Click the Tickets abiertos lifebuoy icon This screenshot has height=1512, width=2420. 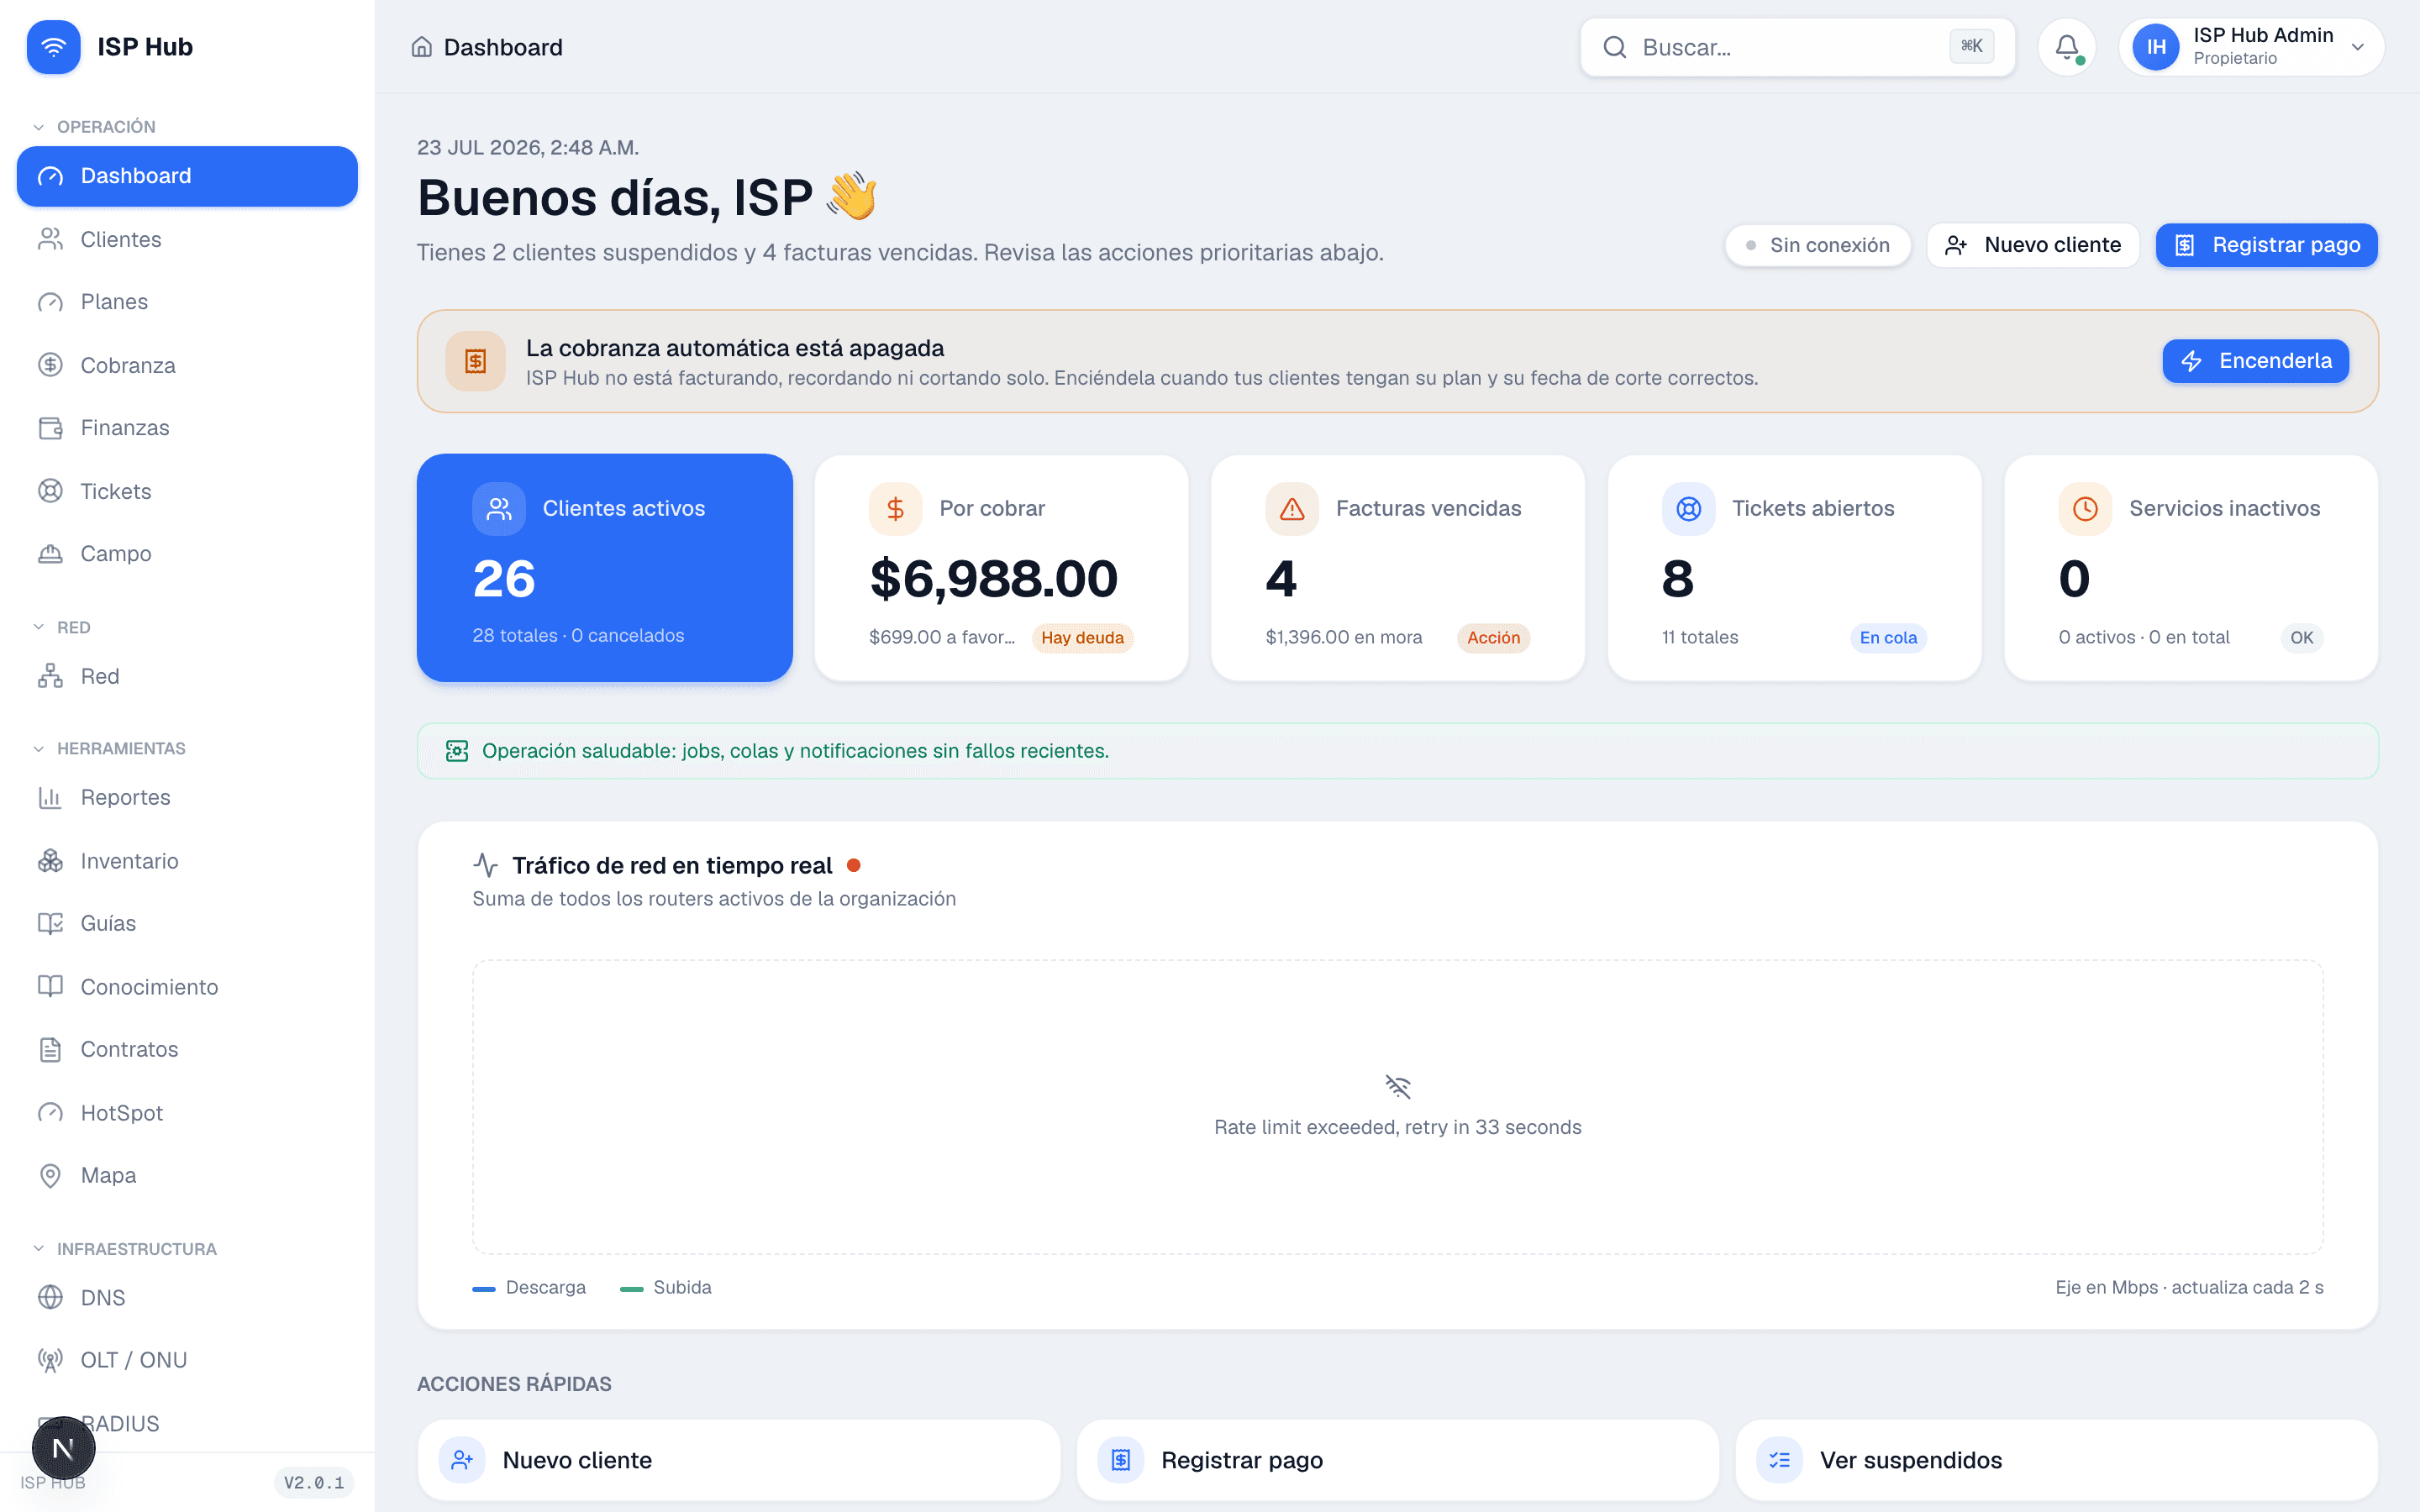[x=1689, y=509]
